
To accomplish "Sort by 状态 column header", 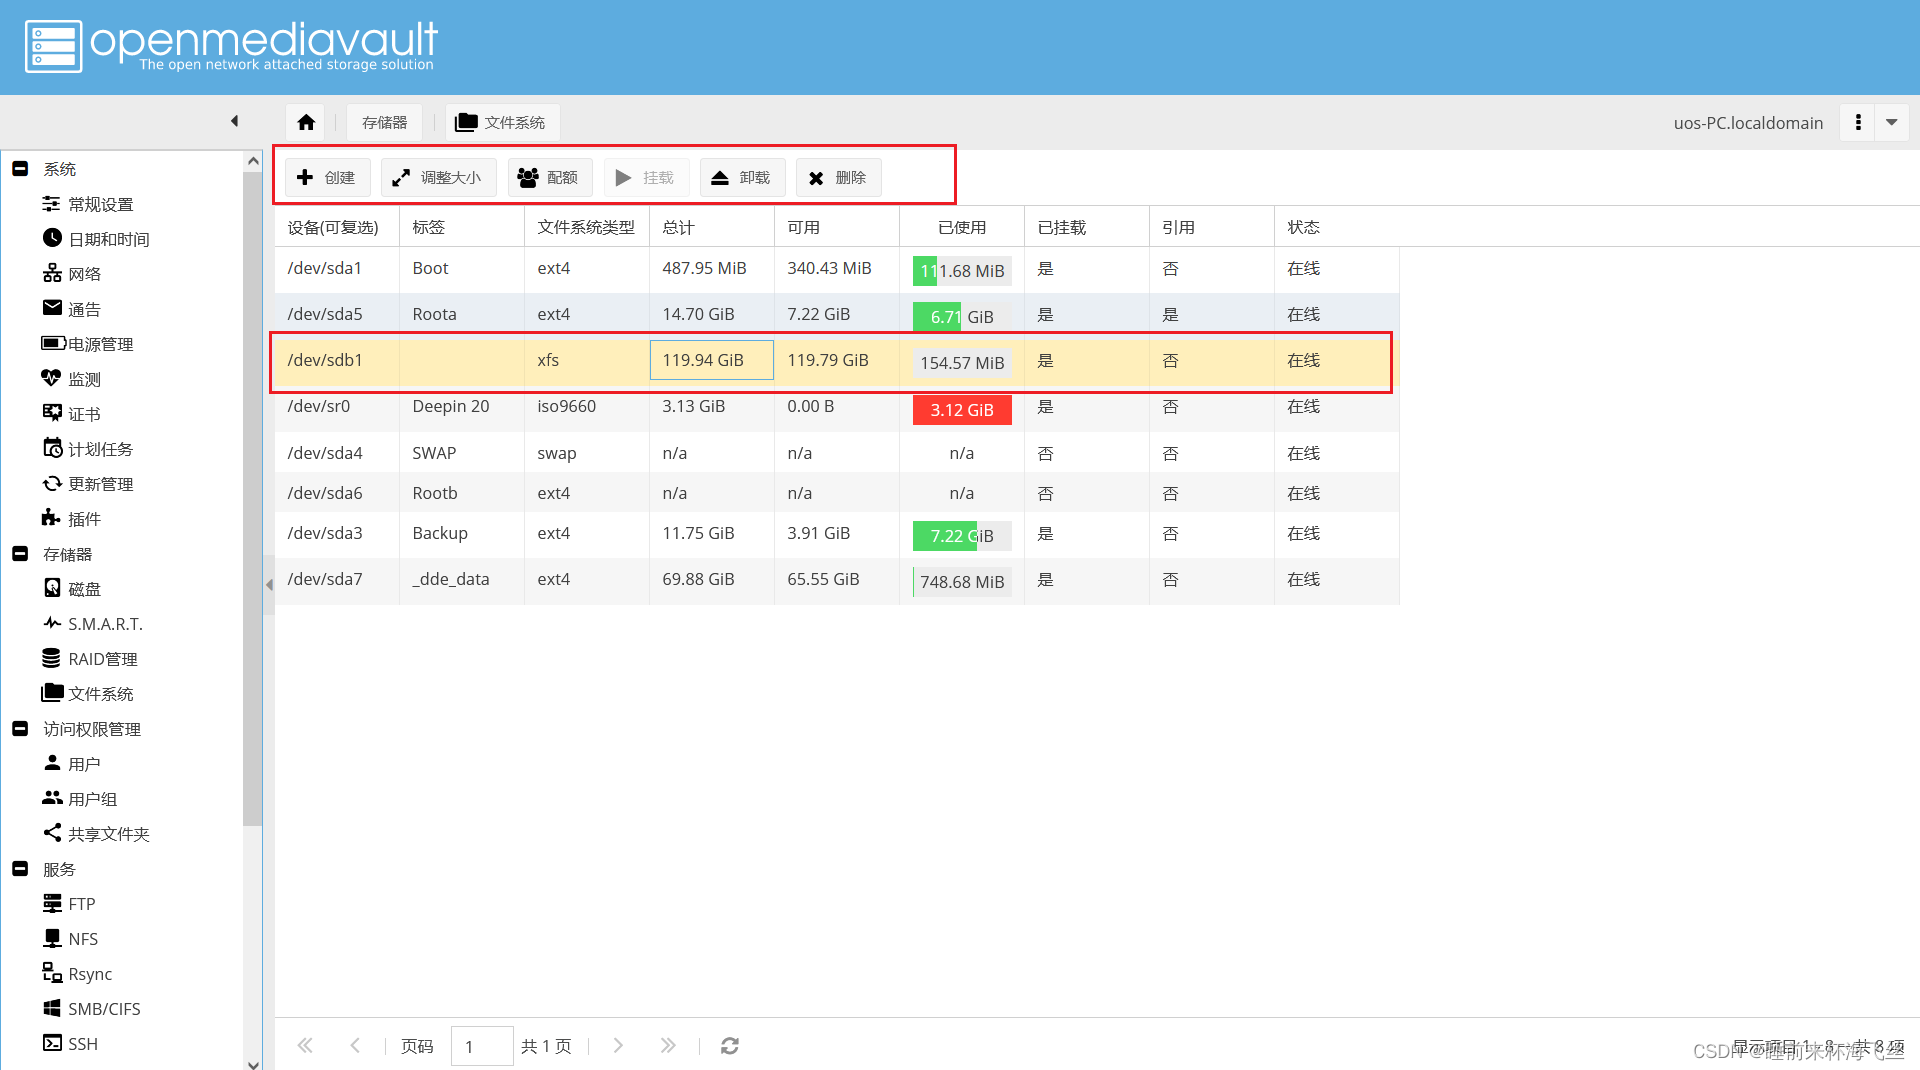I will click(1337, 227).
